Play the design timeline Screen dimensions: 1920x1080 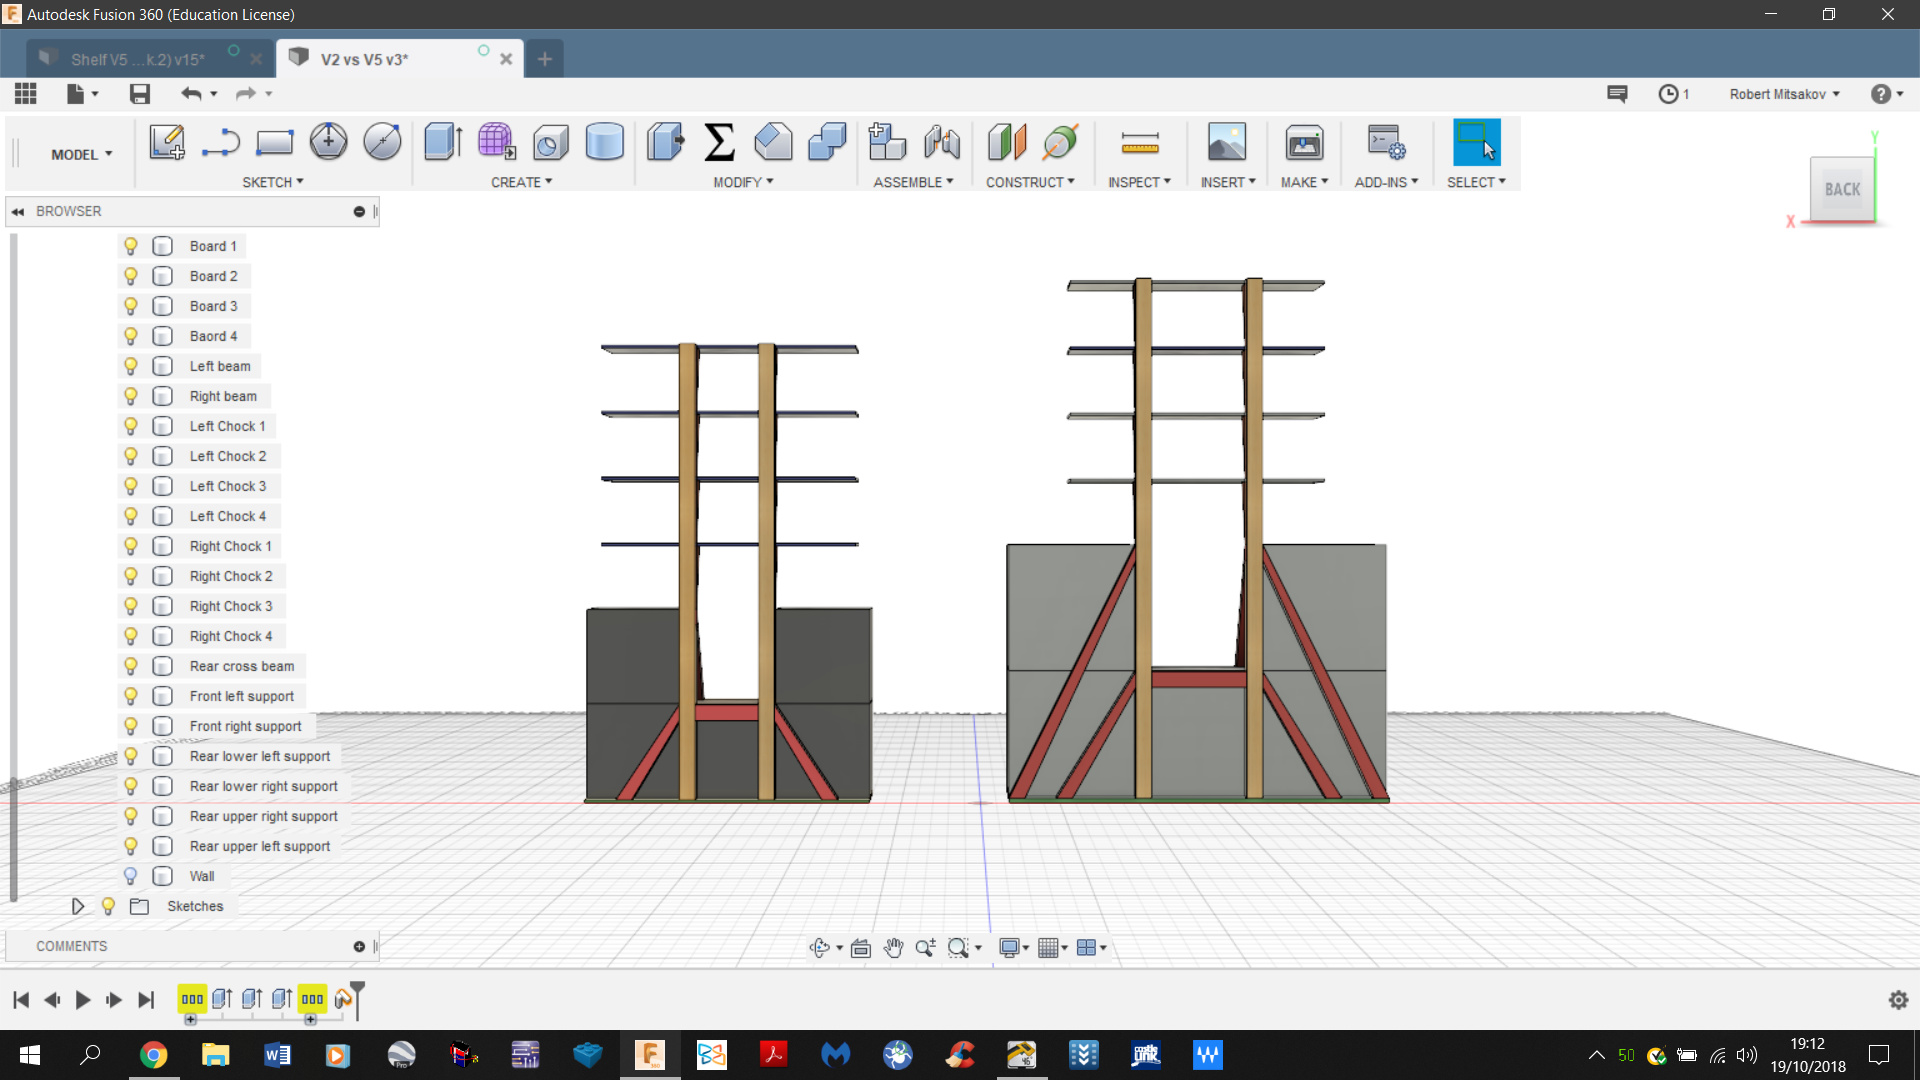click(x=83, y=999)
